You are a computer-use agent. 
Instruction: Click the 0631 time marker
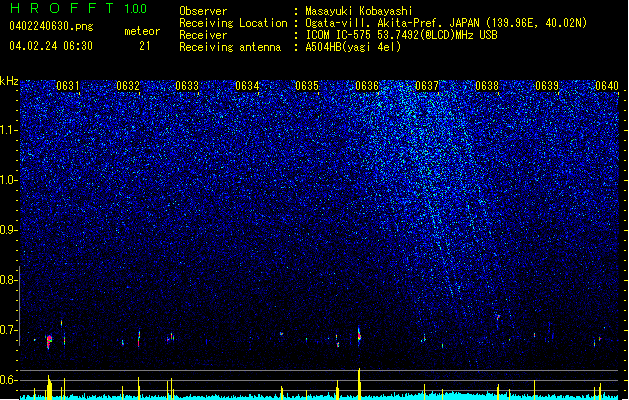point(67,86)
